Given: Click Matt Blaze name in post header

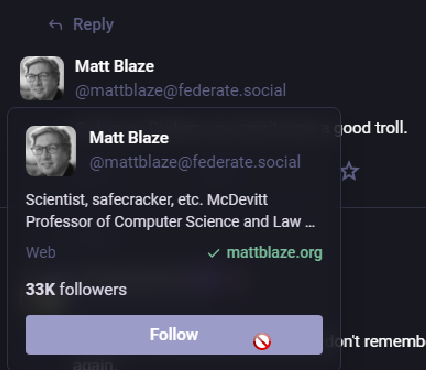Looking at the screenshot, I should coord(114,66).
